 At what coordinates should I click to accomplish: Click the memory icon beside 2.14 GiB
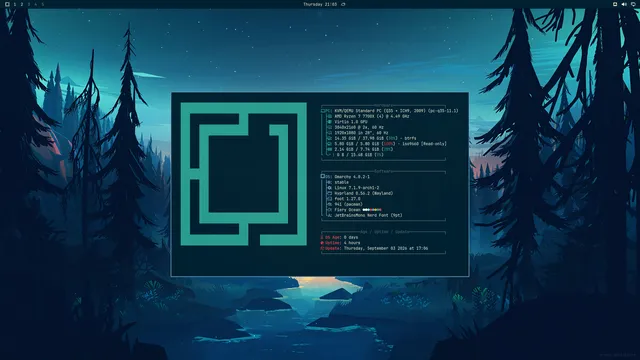[329, 149]
